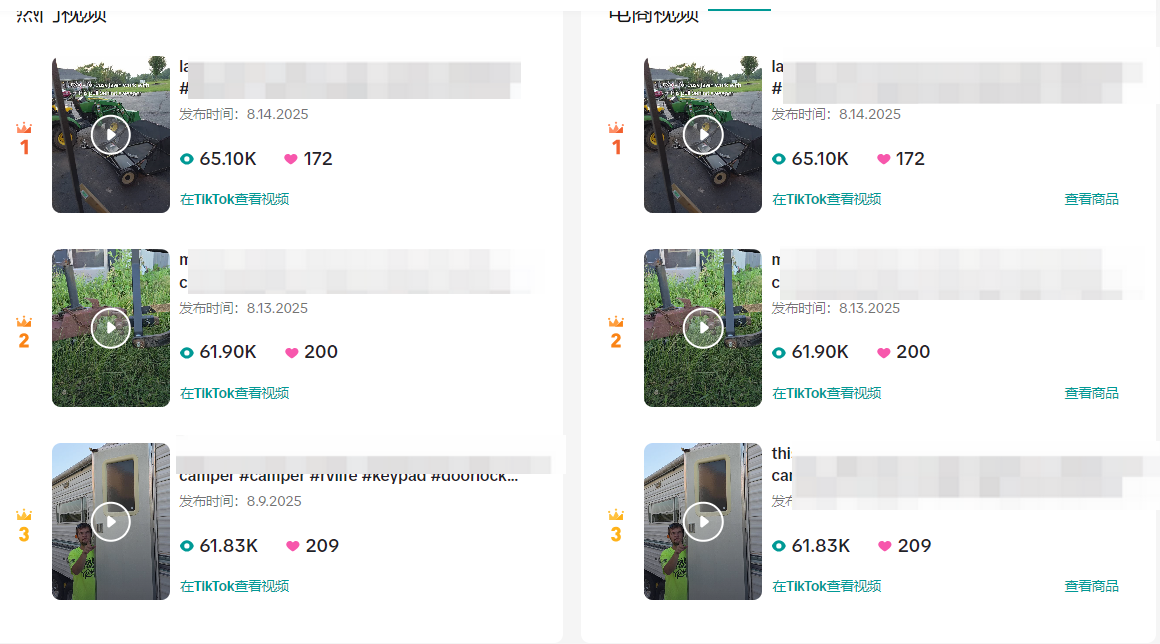Open right rank 2 video on TikTok link
The height and width of the screenshot is (644, 1160).
(826, 393)
